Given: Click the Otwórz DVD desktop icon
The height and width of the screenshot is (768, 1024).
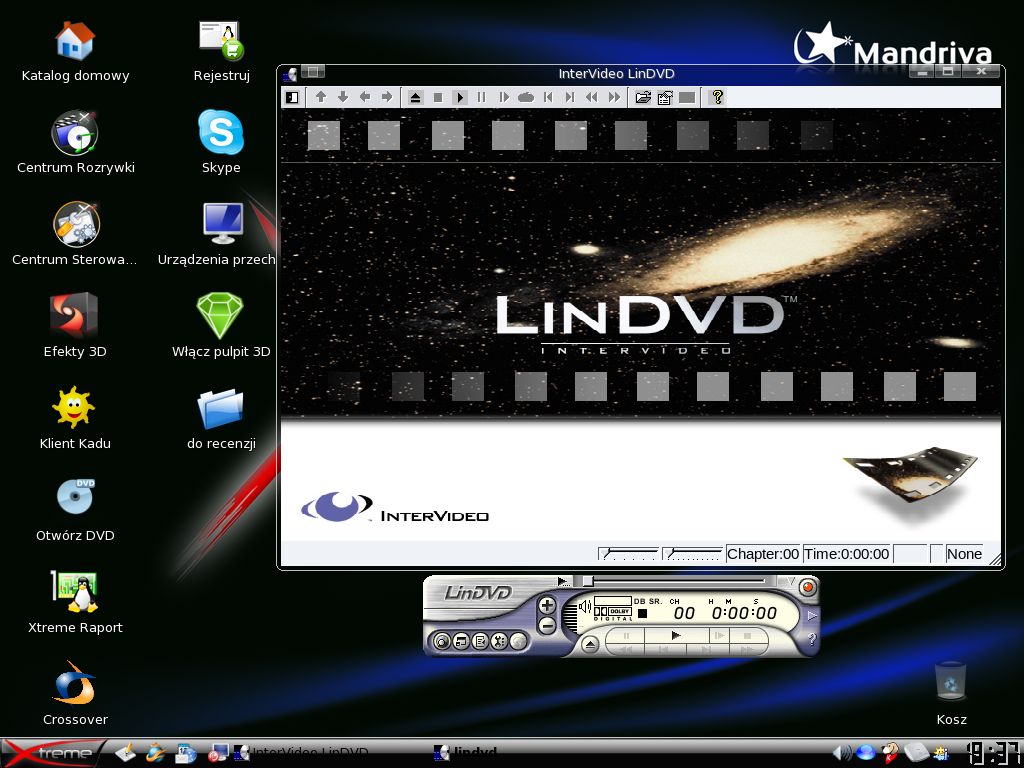Looking at the screenshot, I should pos(75,511).
